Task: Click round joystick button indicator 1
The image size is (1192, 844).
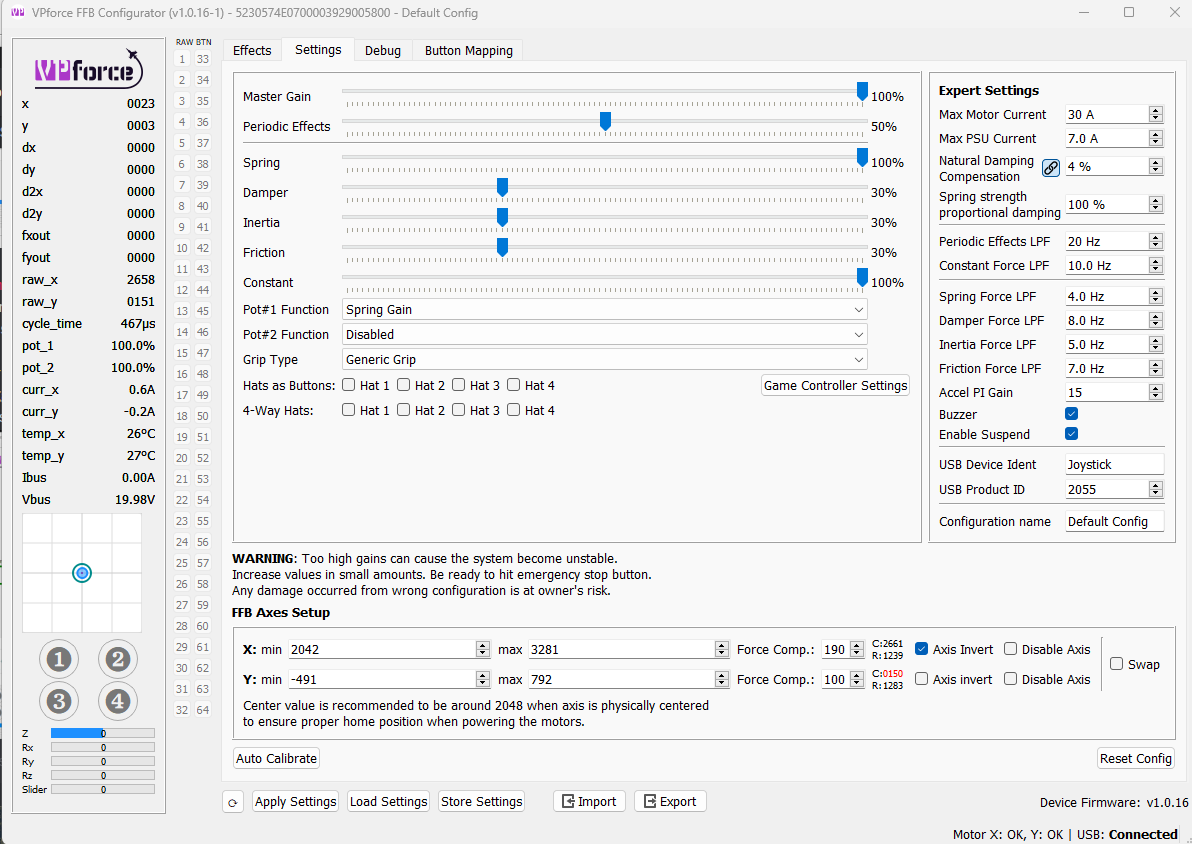Action: [x=58, y=659]
